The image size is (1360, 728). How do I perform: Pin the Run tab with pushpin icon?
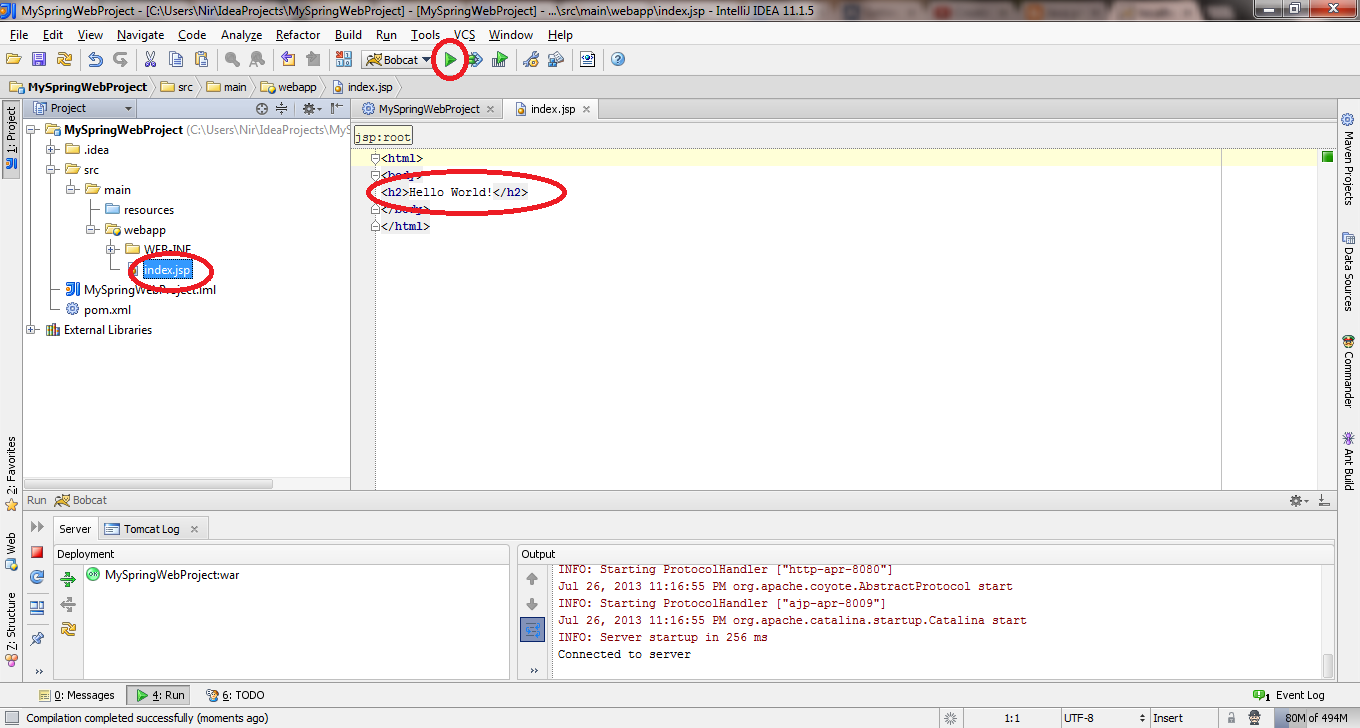pos(37,638)
